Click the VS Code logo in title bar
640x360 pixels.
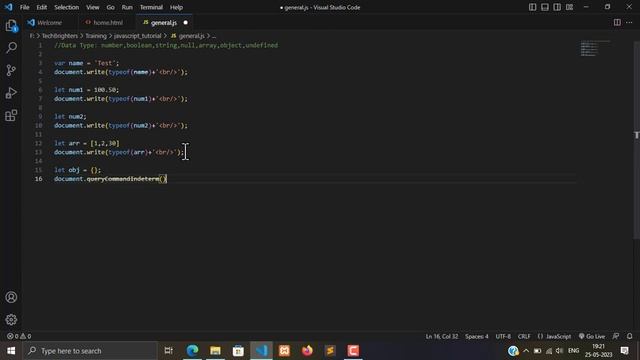(x=9, y=7)
